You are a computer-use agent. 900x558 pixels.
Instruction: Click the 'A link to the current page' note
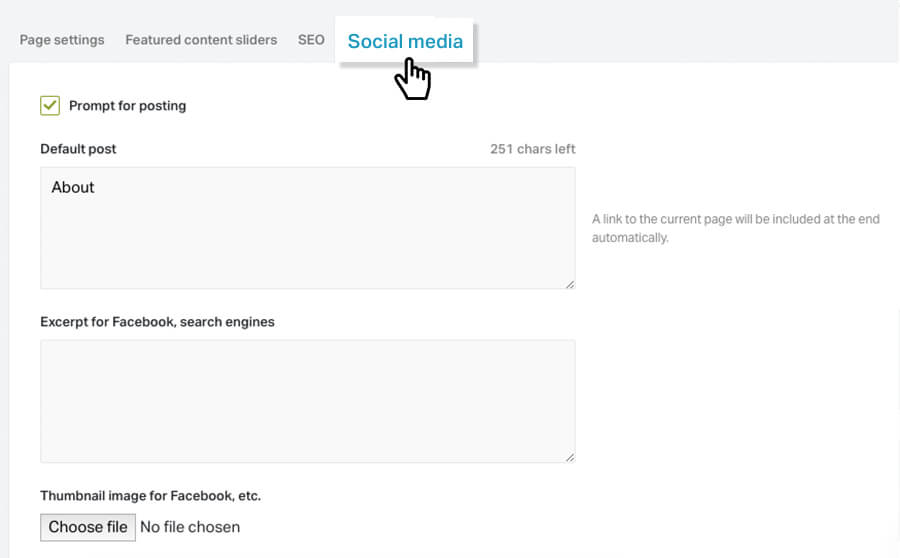735,219
